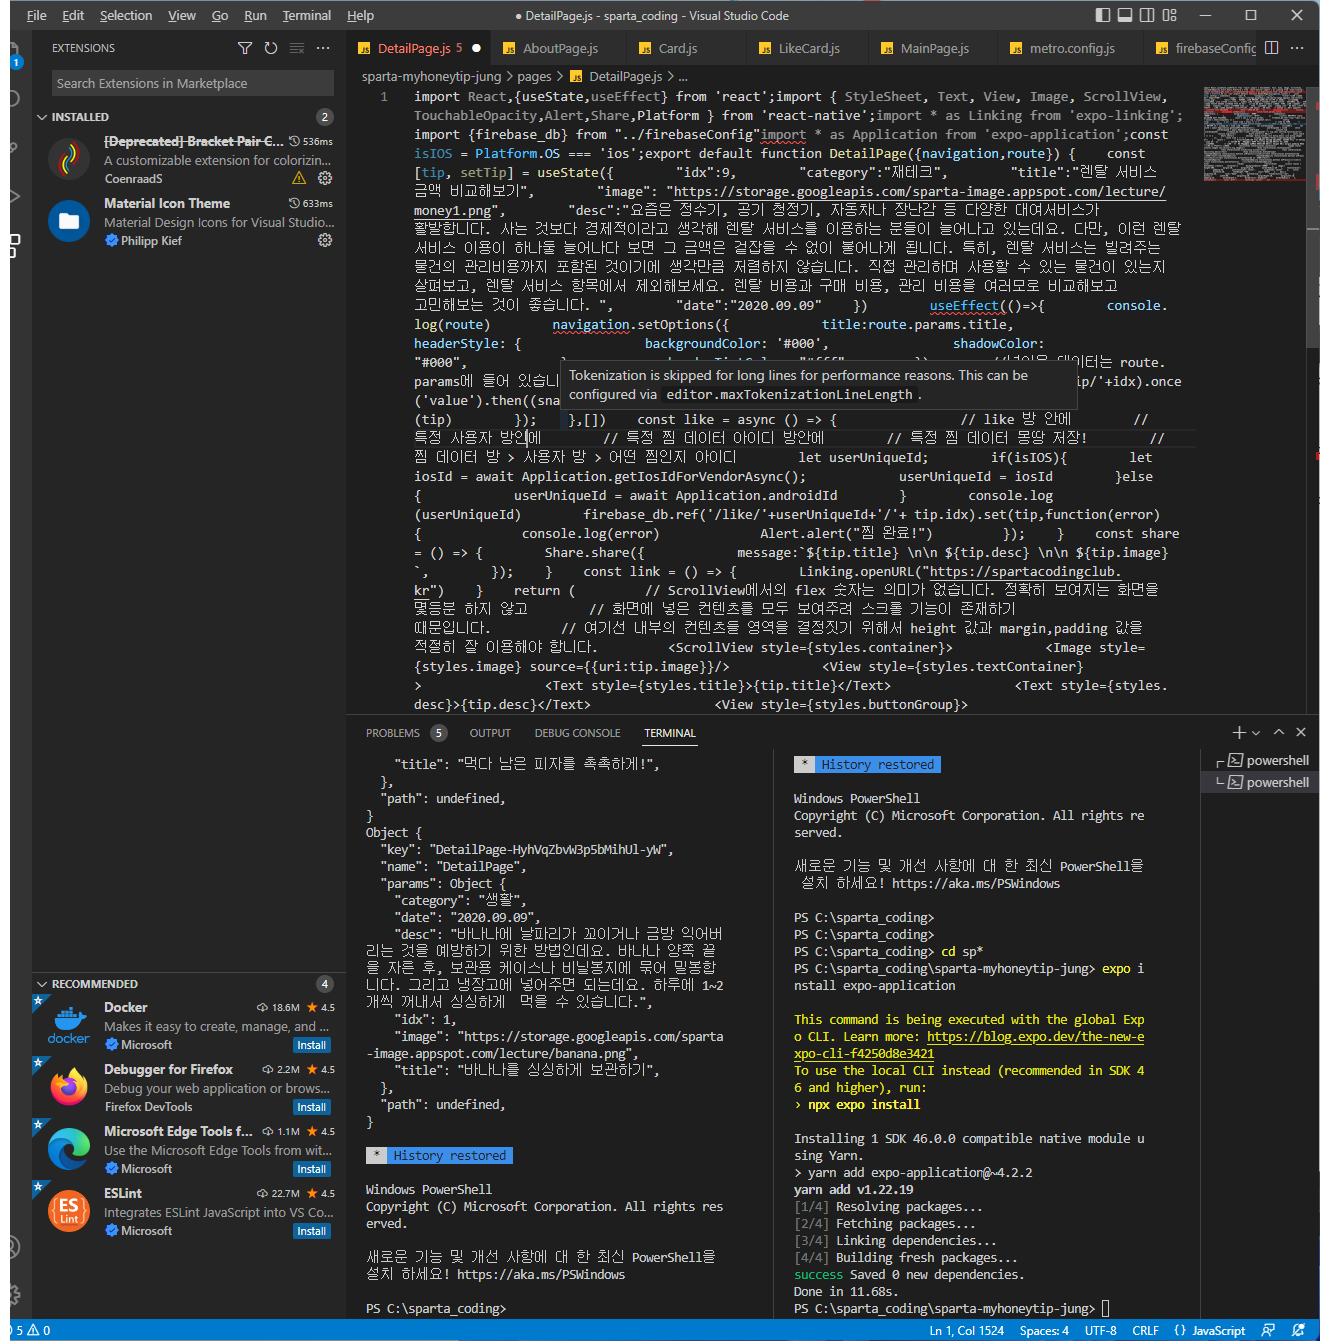This screenshot has height=1341, width=1320.
Task: Open the aka.ms/PSWindows link in right terminal
Action: tap(975, 884)
